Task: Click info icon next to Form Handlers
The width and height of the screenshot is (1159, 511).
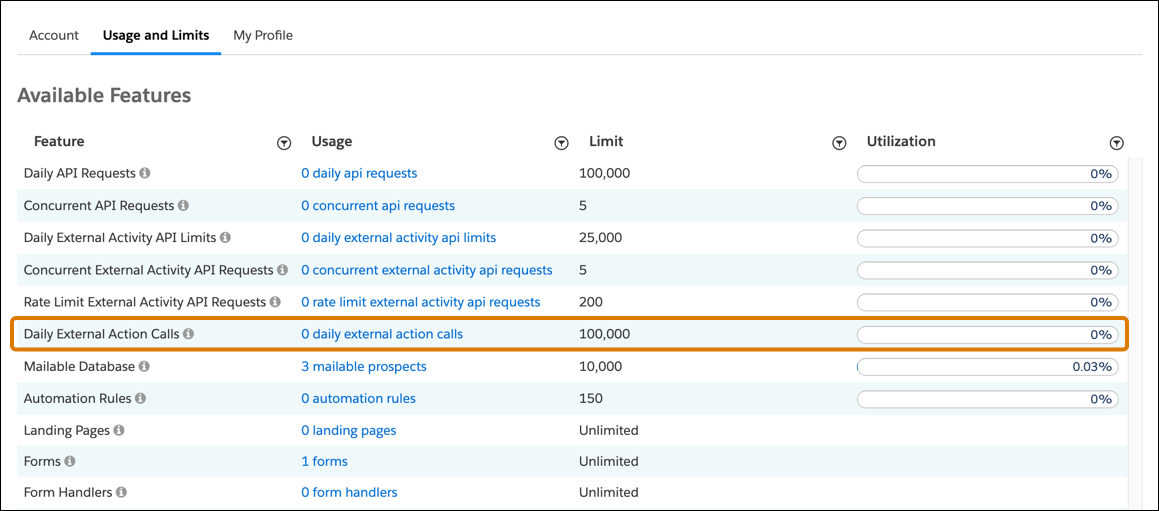Action: 121,493
